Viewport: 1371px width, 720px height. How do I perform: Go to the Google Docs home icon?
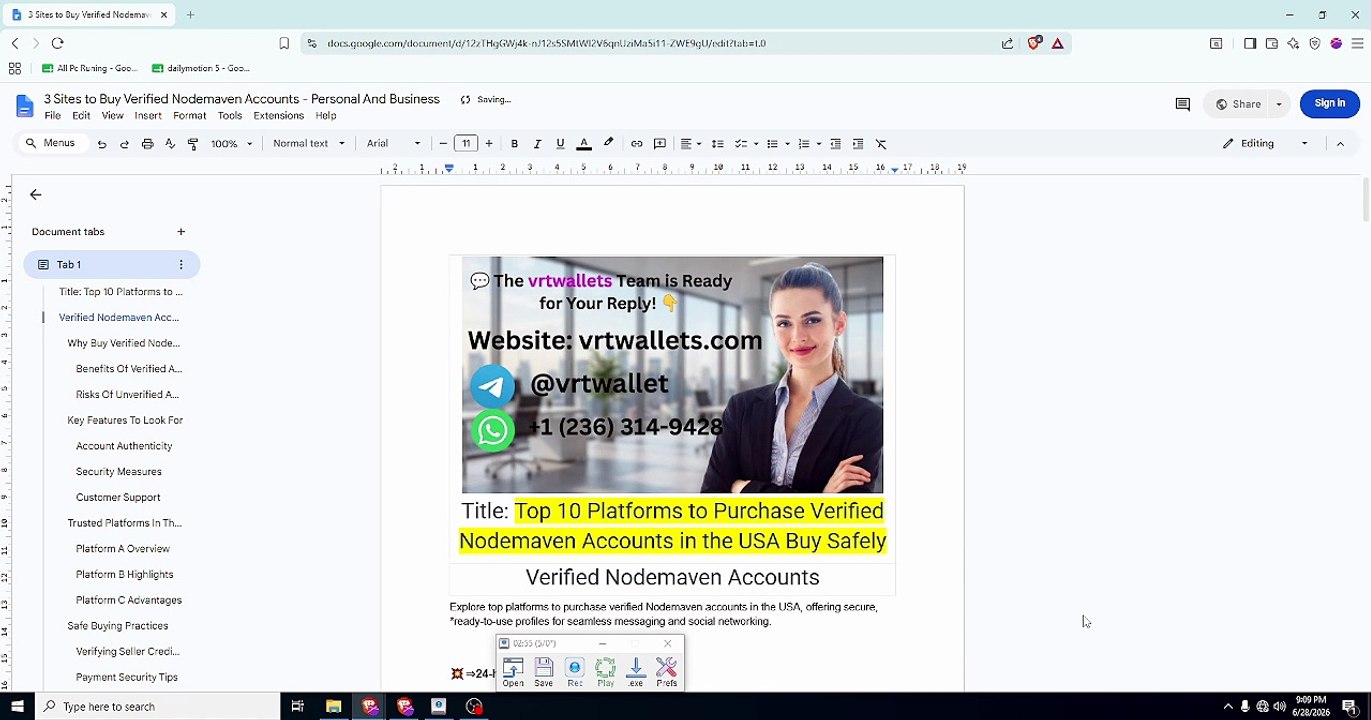[24, 106]
